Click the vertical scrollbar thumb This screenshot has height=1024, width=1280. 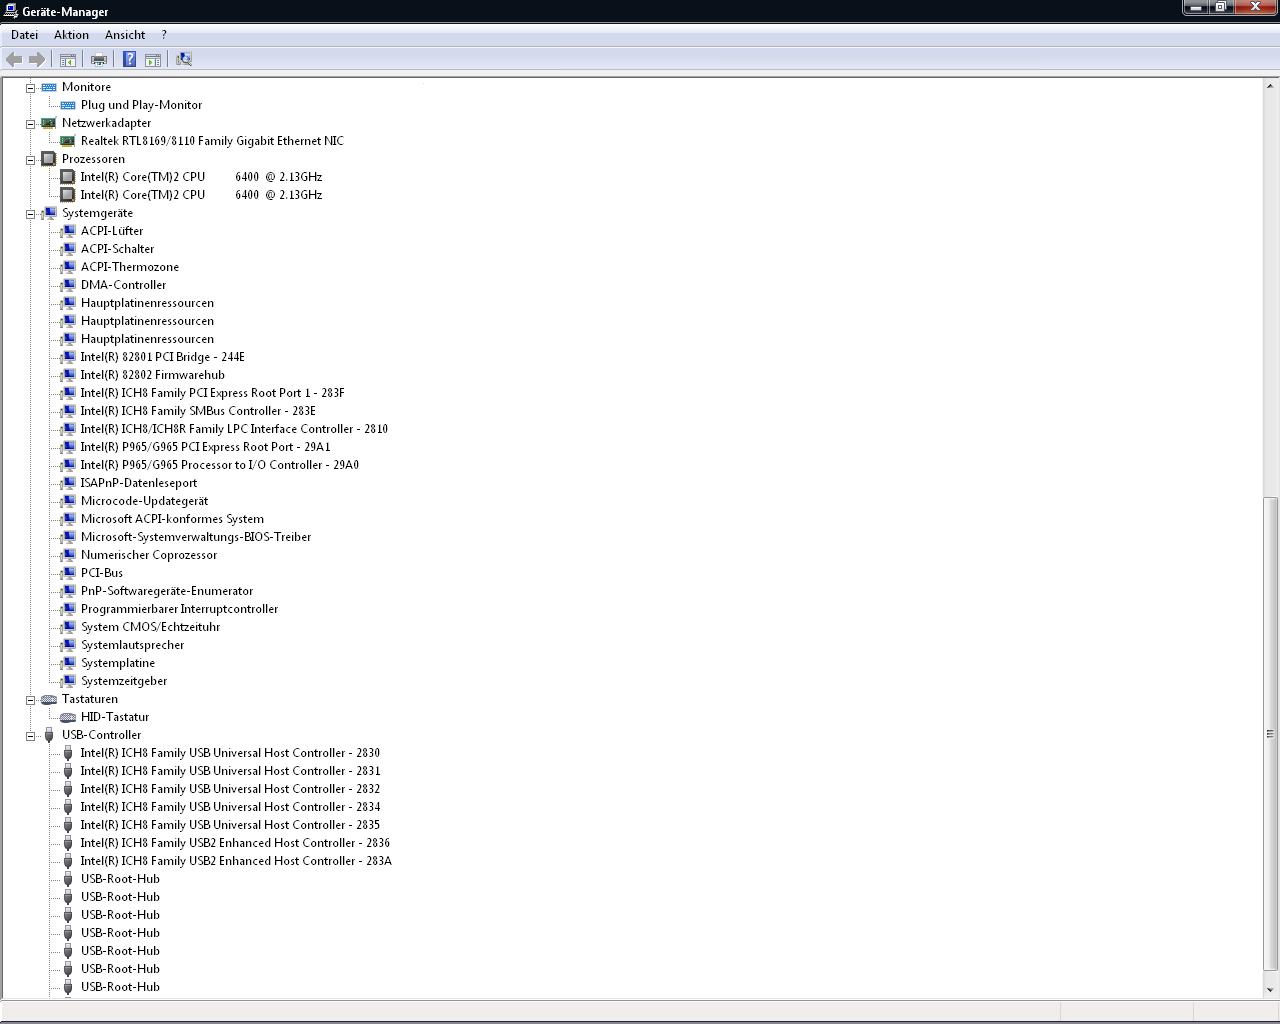click(x=1271, y=734)
